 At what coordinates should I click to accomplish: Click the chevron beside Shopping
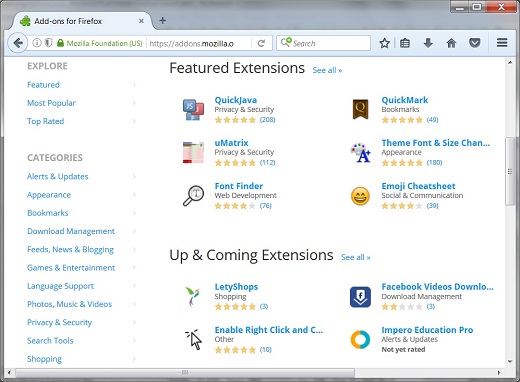click(x=134, y=359)
